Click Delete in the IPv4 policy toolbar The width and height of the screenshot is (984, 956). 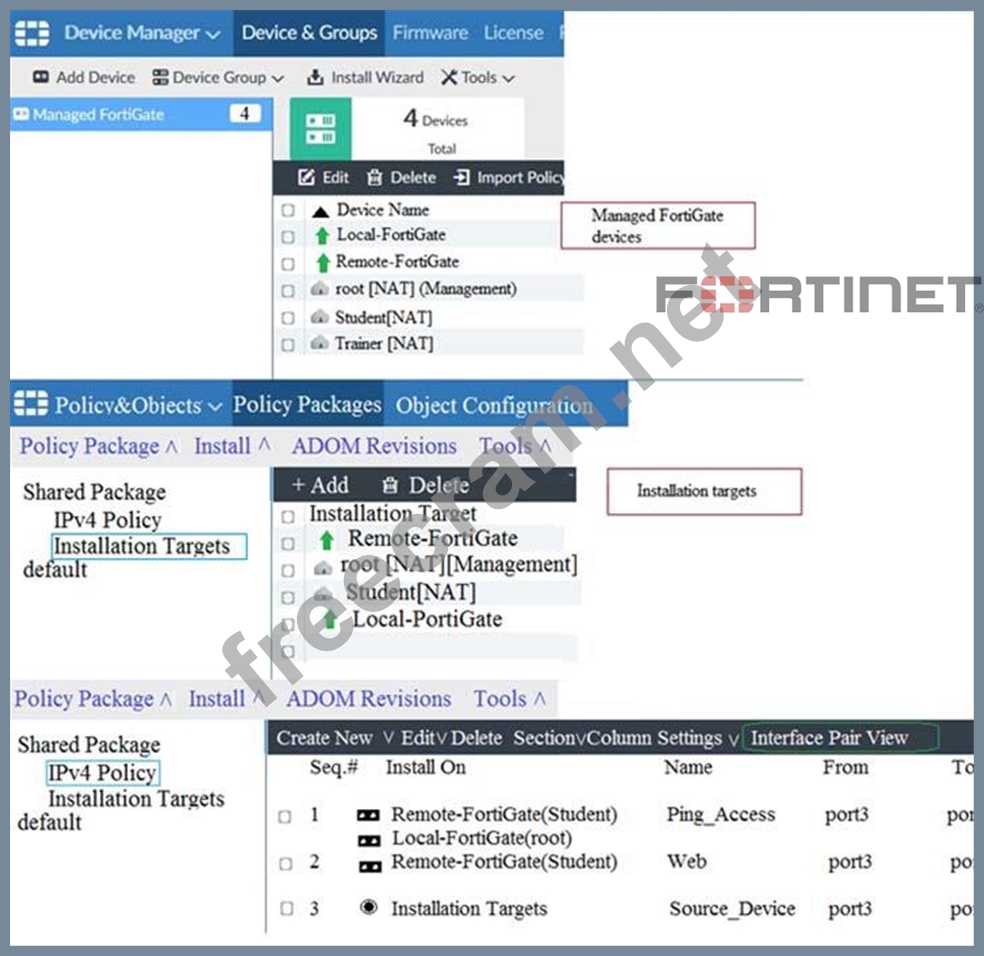coord(476,738)
